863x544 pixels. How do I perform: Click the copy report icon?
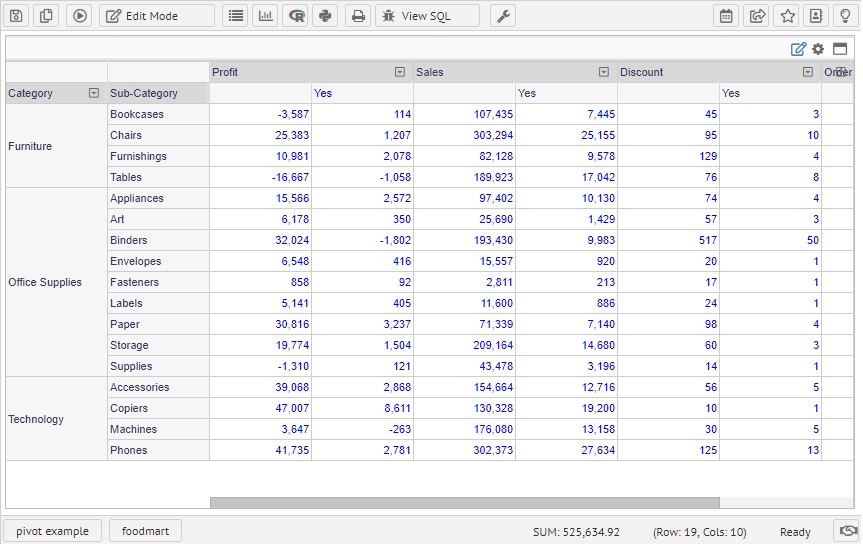click(x=47, y=16)
